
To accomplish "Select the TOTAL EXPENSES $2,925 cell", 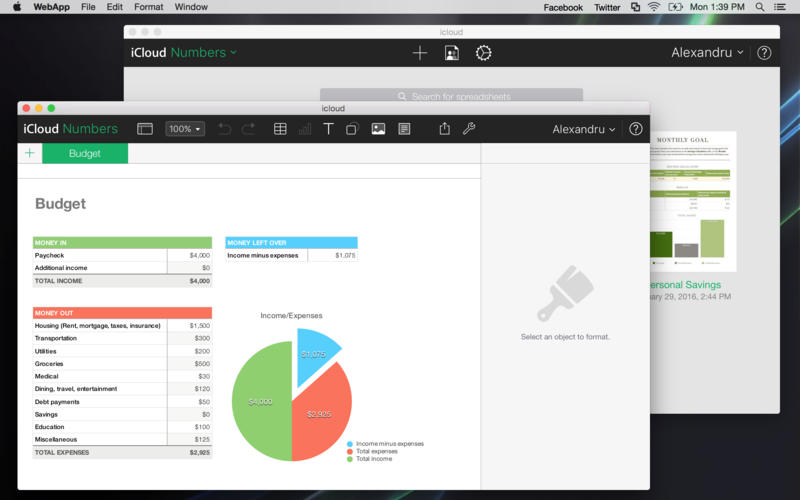I will [189, 453].
